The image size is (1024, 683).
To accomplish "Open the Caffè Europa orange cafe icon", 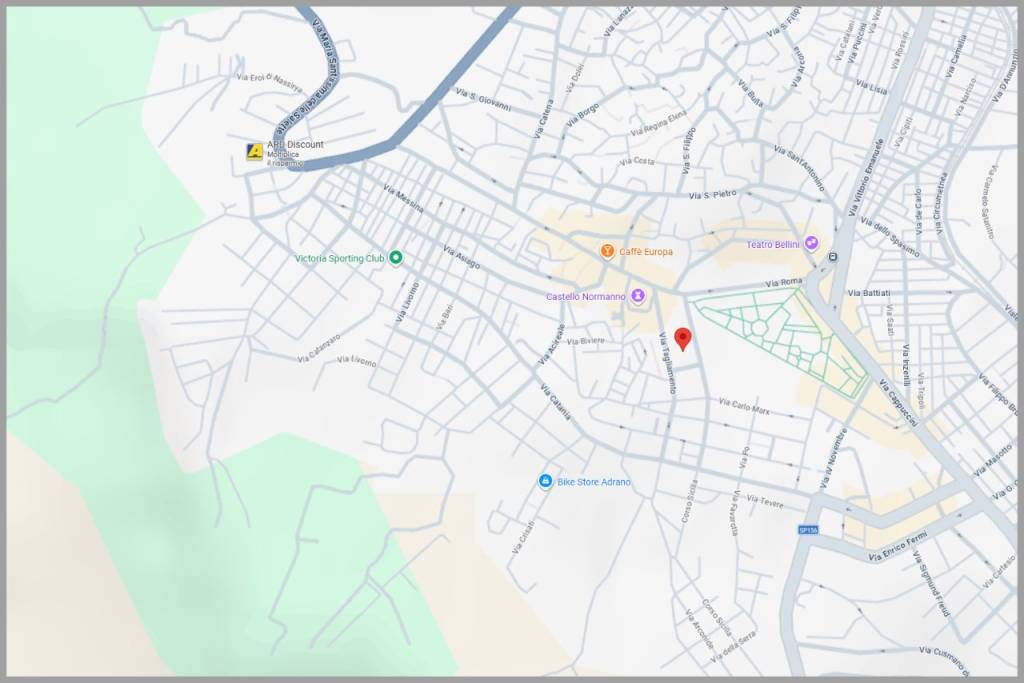I will (606, 251).
